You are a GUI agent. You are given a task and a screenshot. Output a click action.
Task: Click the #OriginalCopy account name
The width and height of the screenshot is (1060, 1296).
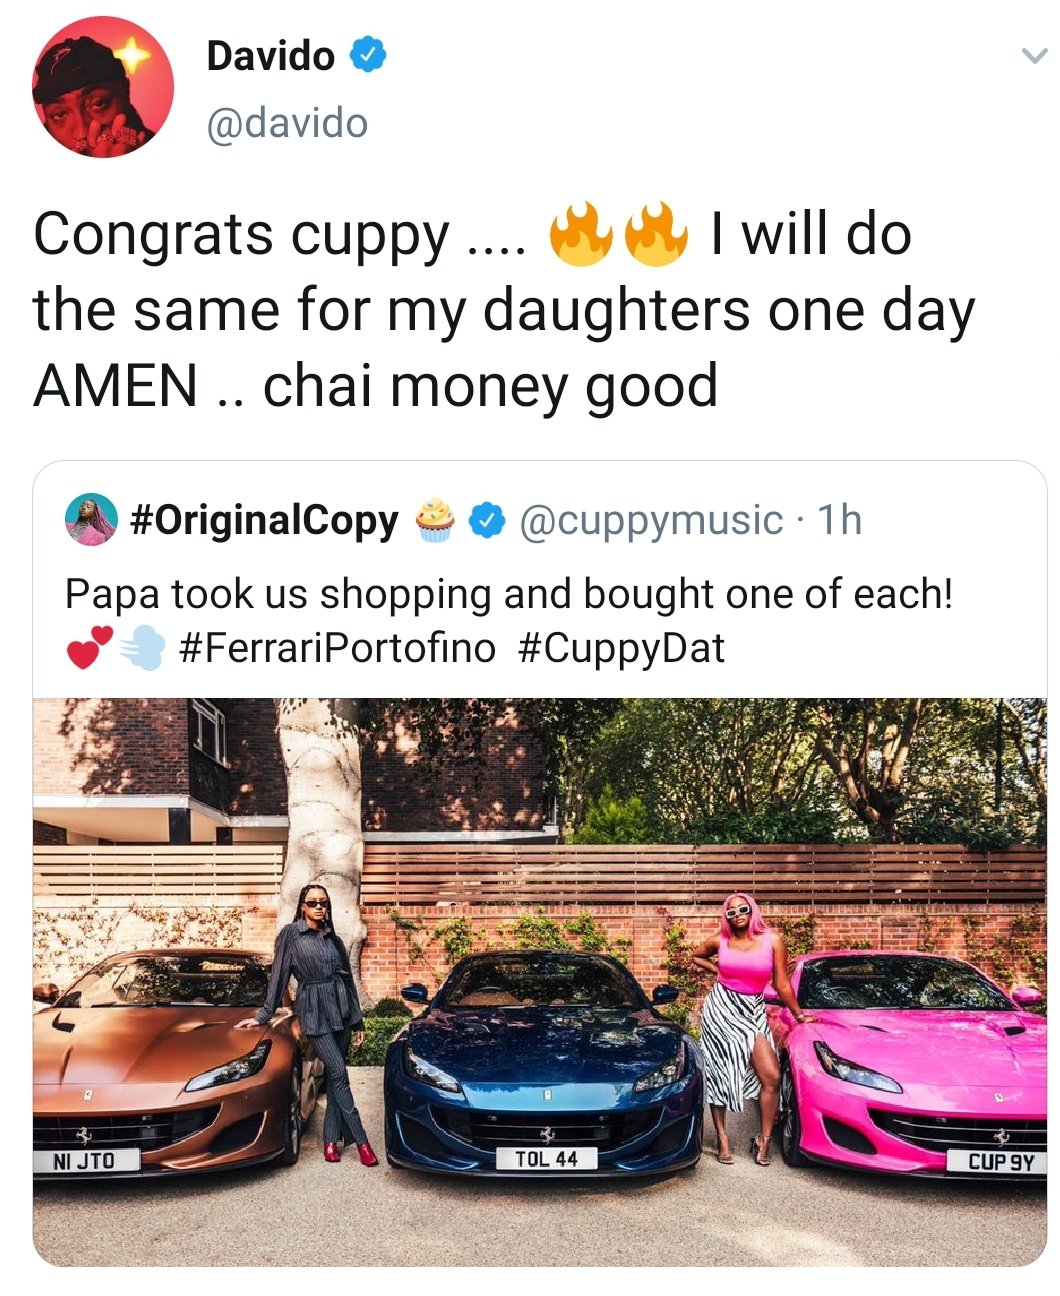[x=264, y=520]
